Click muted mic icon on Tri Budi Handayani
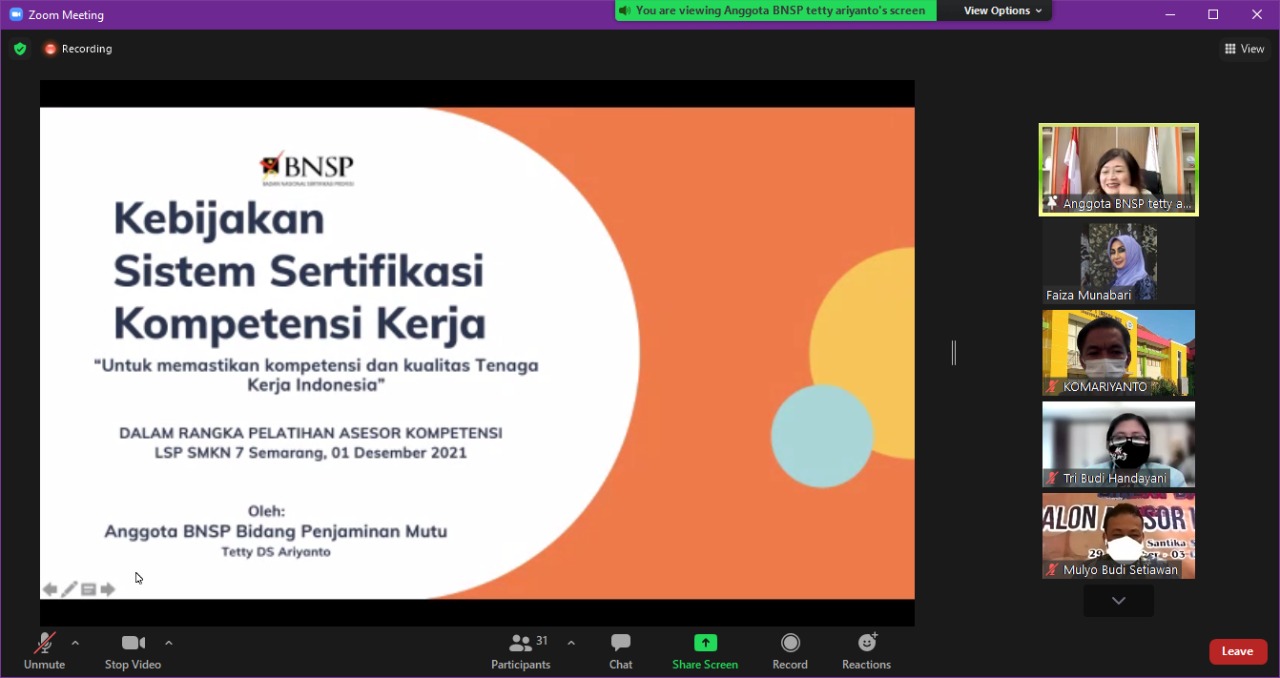The image size is (1280, 678). pyautogui.click(x=1052, y=479)
